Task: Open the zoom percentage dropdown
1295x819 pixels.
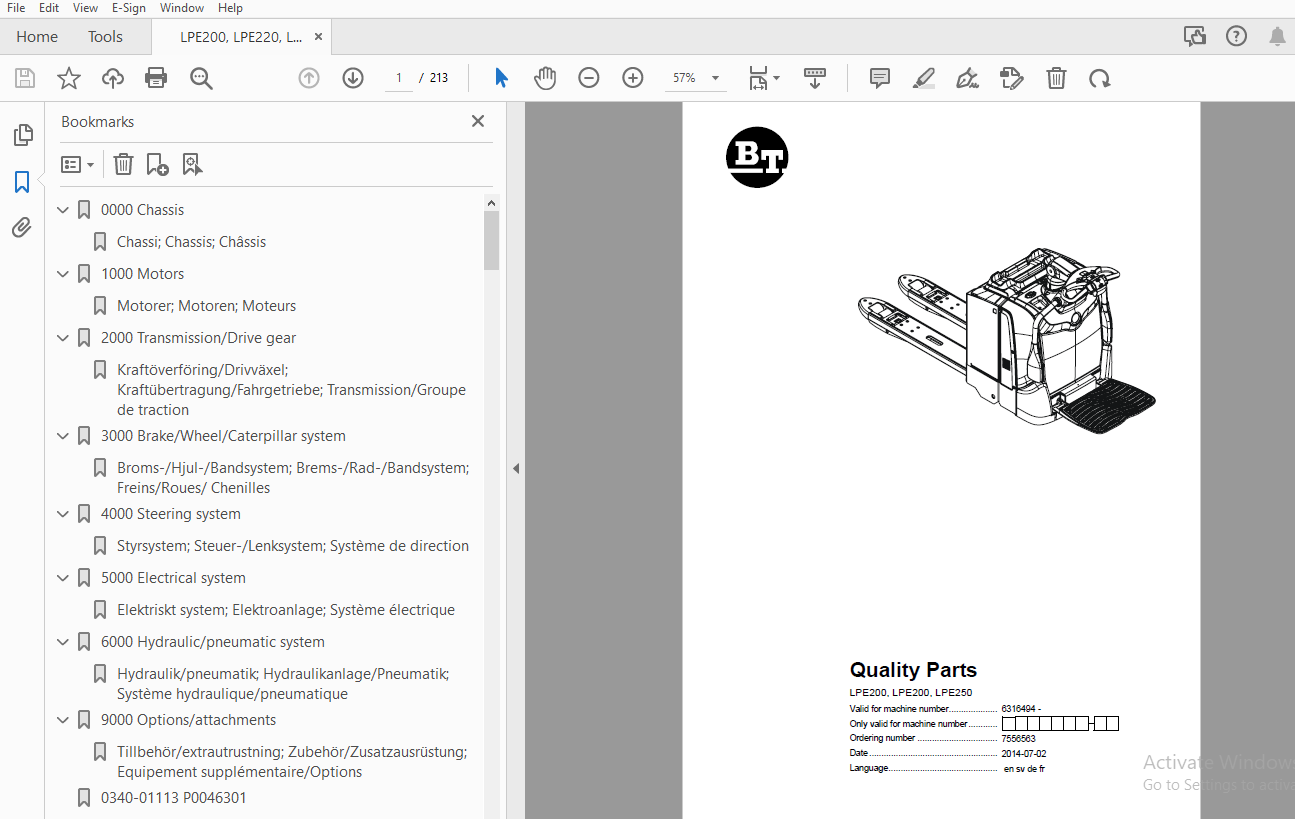Action: 715,78
